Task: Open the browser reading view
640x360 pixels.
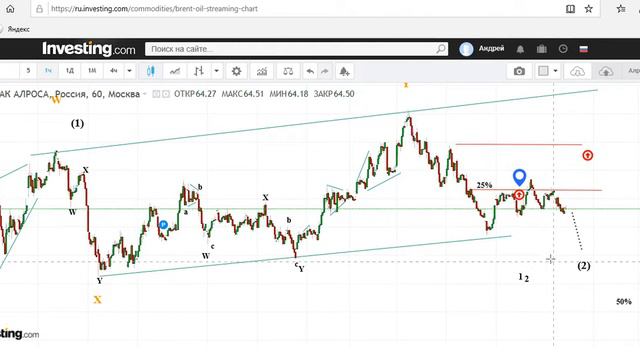Action: tap(570, 9)
